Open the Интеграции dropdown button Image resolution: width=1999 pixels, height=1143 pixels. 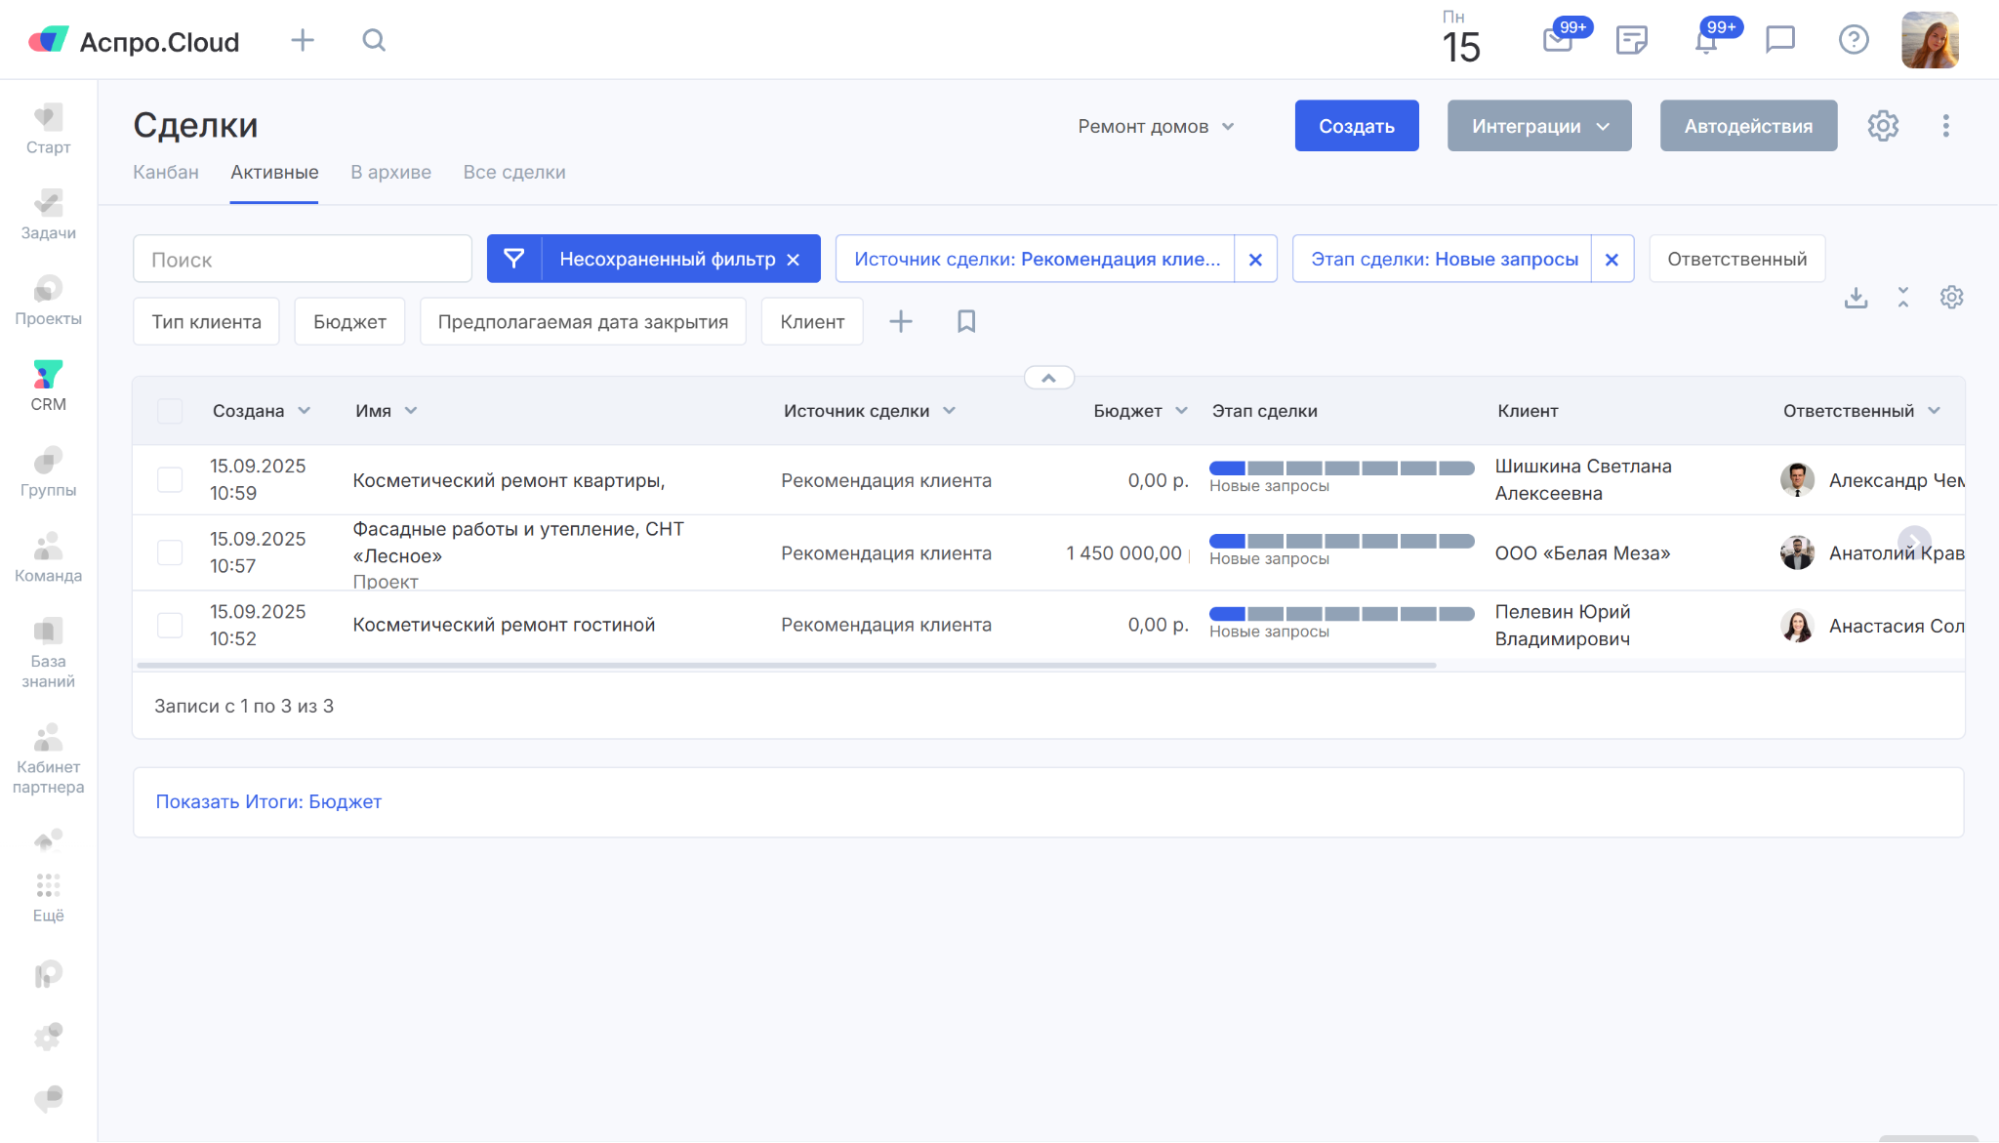[x=1539, y=126]
